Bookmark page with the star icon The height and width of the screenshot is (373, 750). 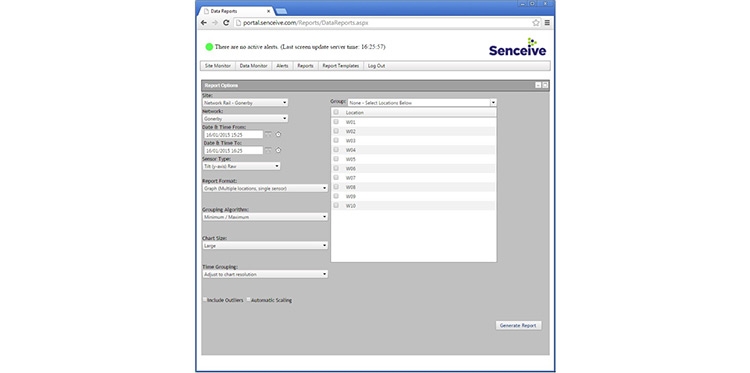click(536, 22)
